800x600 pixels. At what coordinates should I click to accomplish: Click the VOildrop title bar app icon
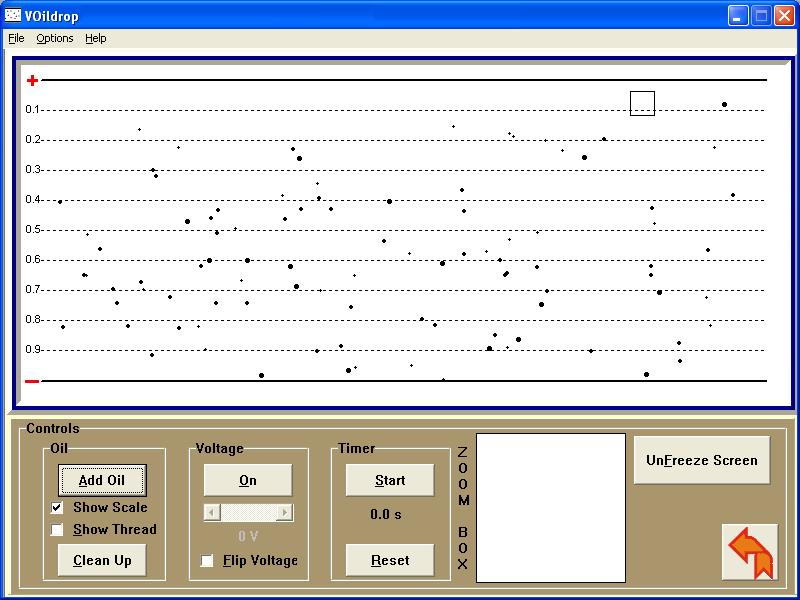click(13, 15)
